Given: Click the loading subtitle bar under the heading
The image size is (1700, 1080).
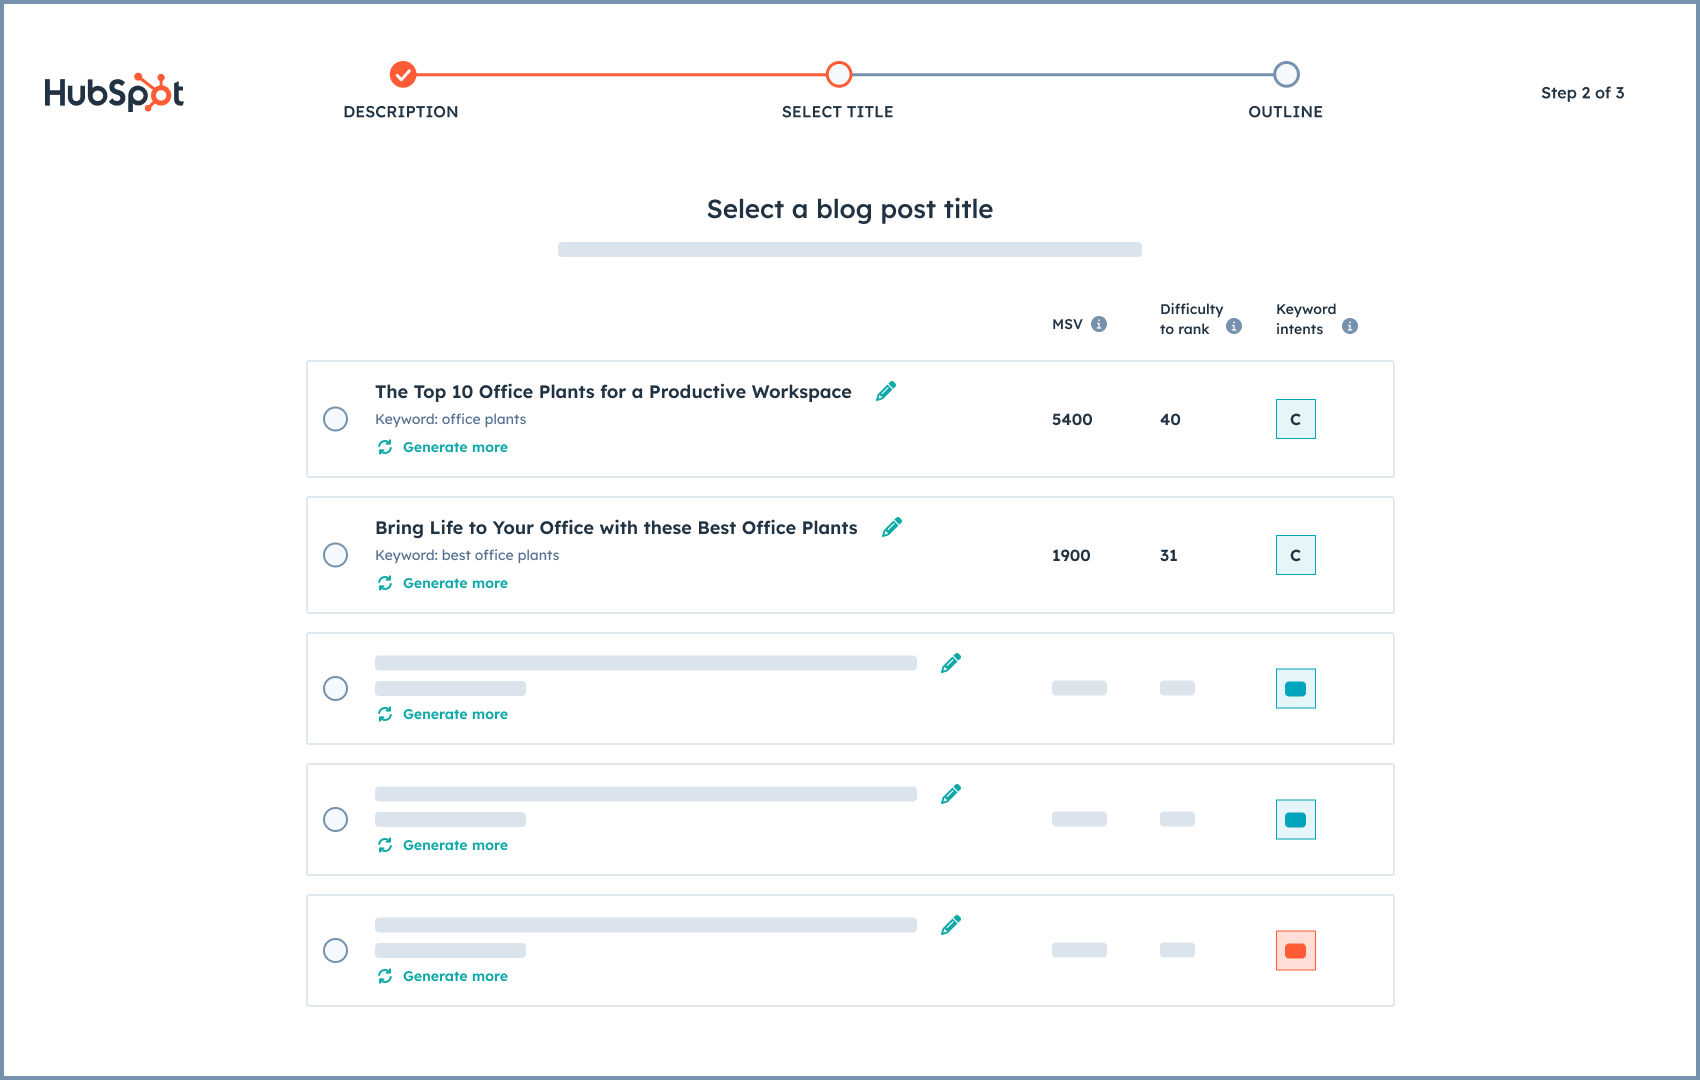Looking at the screenshot, I should tap(849, 249).
